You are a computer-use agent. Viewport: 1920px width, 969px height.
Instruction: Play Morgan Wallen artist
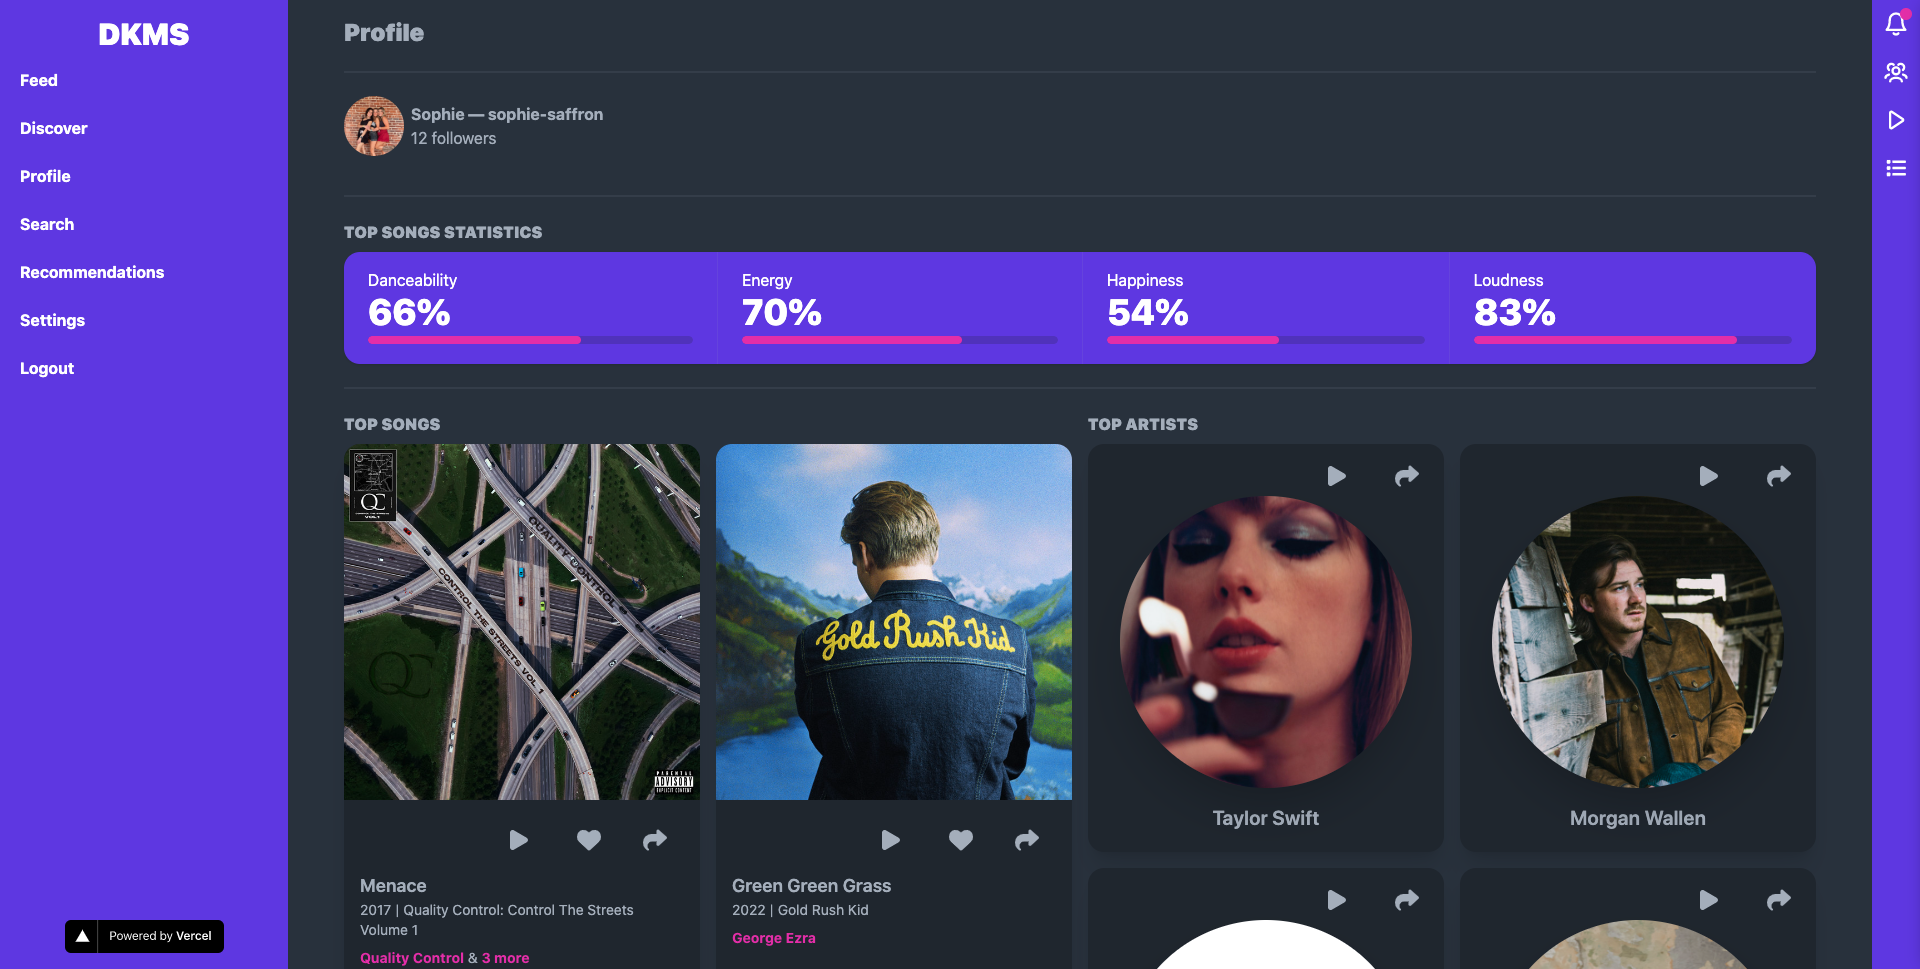[x=1708, y=476]
